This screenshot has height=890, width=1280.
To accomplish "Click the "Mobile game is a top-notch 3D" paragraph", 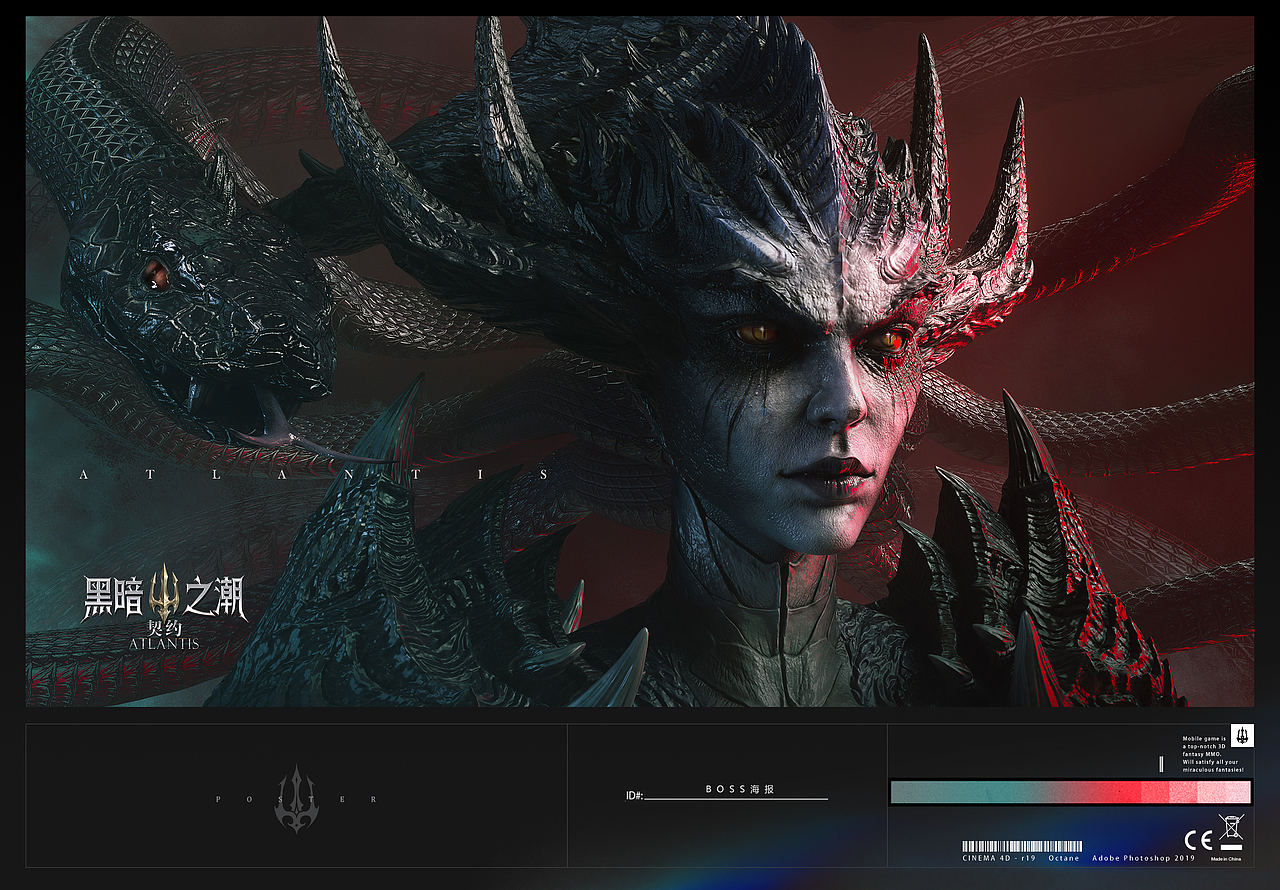I will click(1212, 754).
